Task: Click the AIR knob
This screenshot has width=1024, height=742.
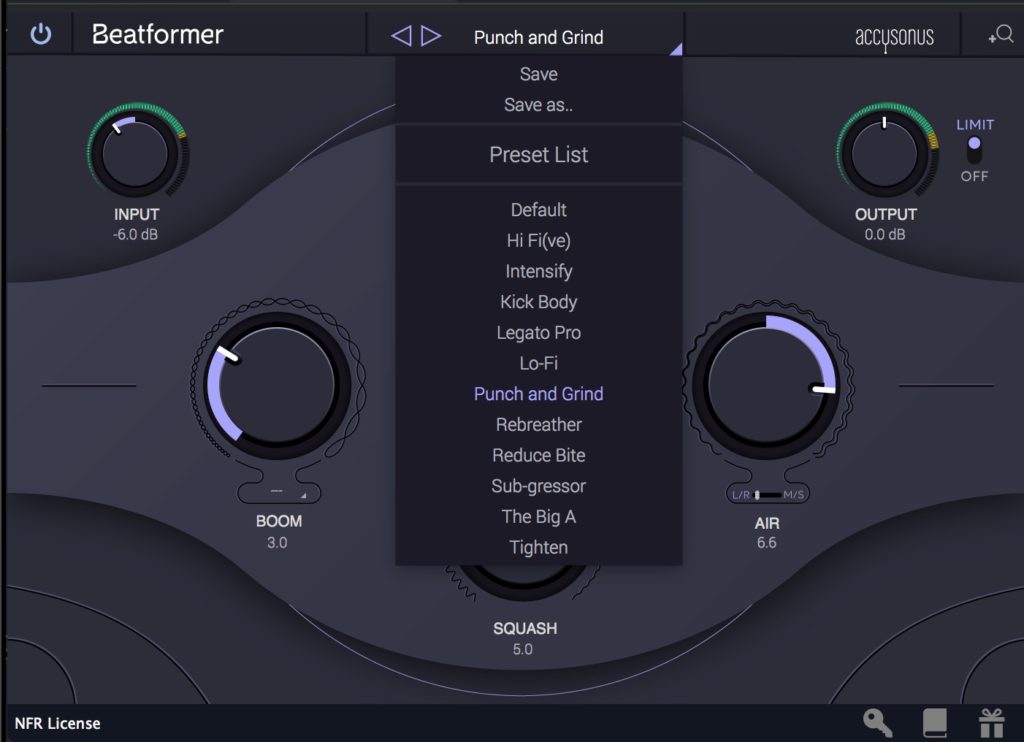Action: pos(767,385)
